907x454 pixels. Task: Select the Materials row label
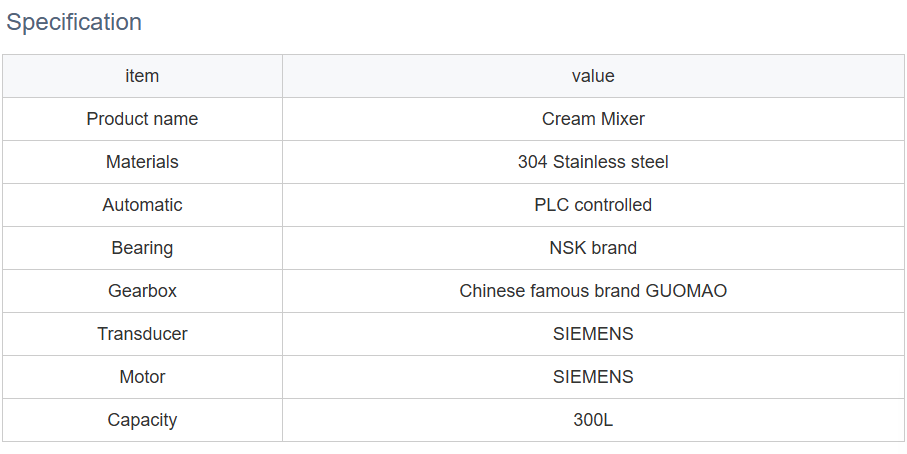(x=142, y=162)
